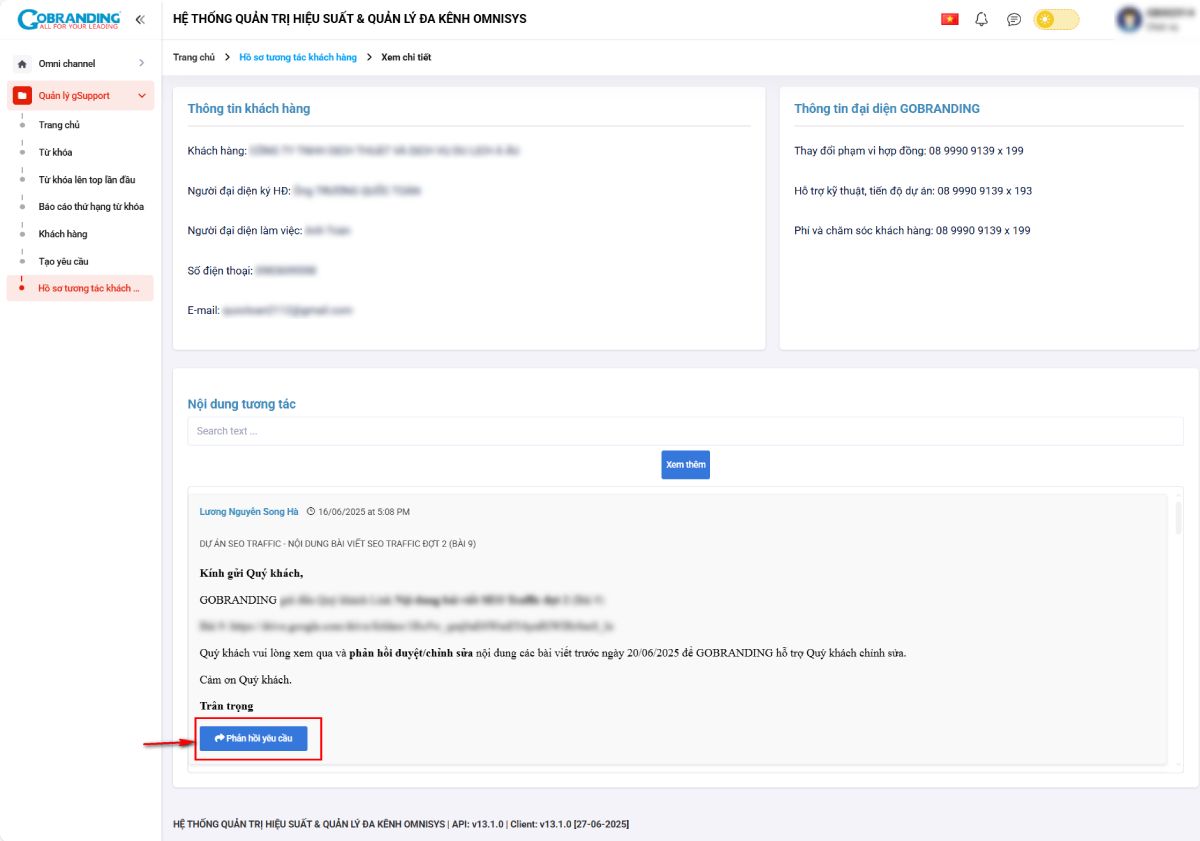Click the Phản hồi yêu cầu button
This screenshot has height=841, width=1200.
coord(253,738)
